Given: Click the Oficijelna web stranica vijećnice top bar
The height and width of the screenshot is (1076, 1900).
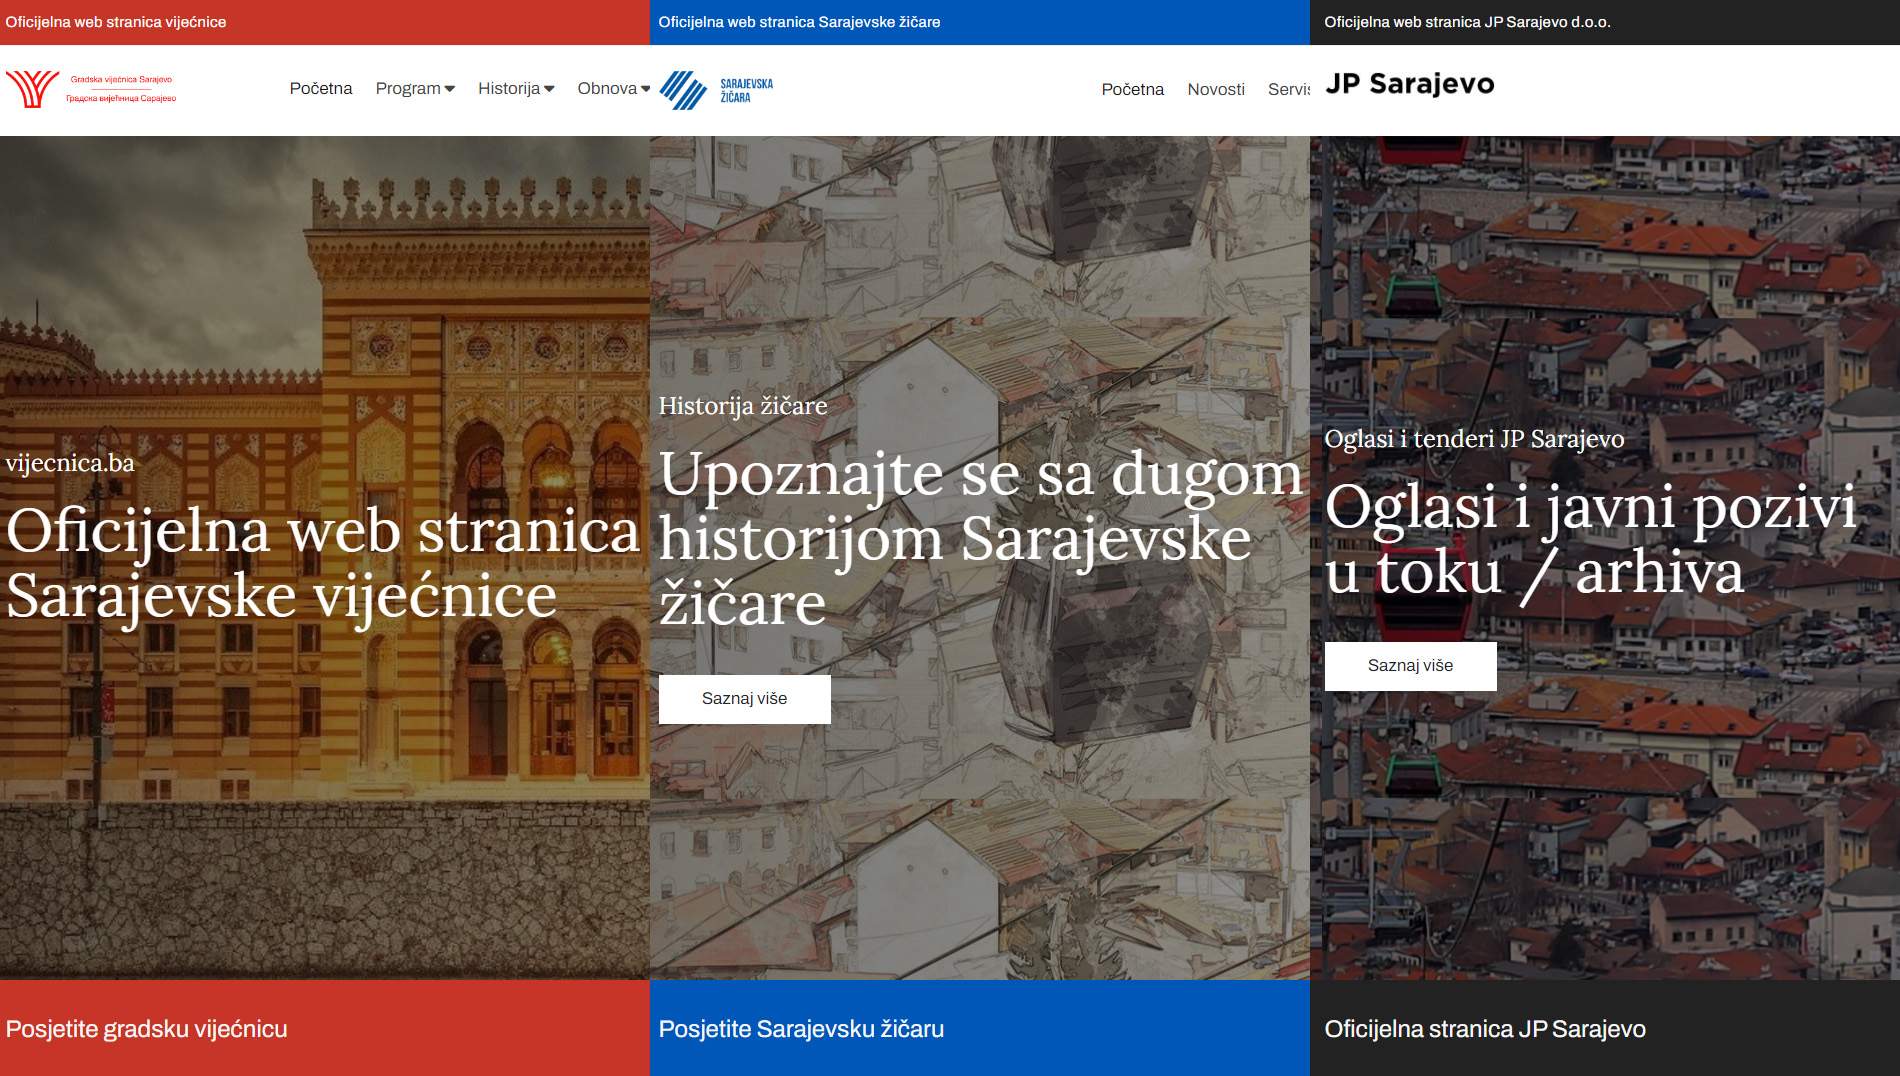Looking at the screenshot, I should point(324,22).
